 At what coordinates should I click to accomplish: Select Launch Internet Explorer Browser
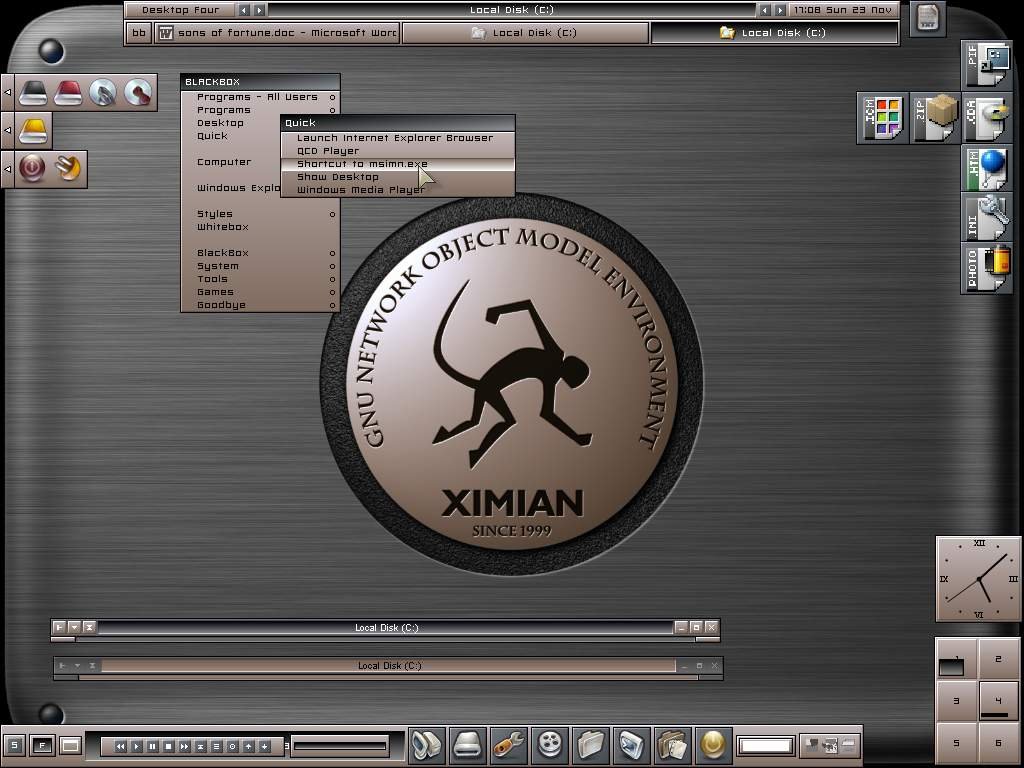click(398, 138)
